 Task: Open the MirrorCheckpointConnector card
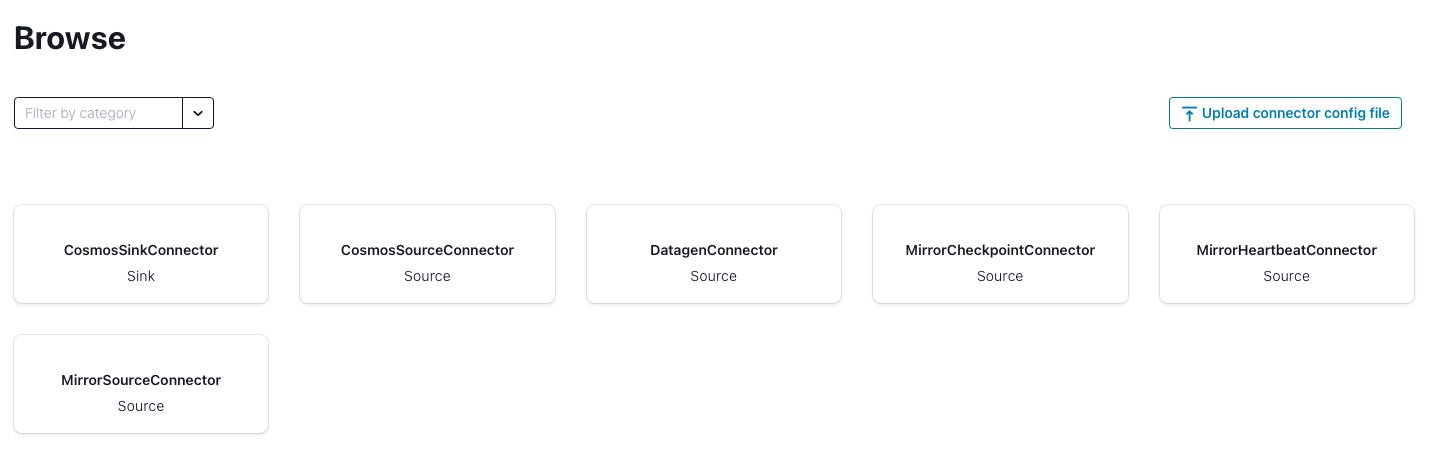(1000, 254)
